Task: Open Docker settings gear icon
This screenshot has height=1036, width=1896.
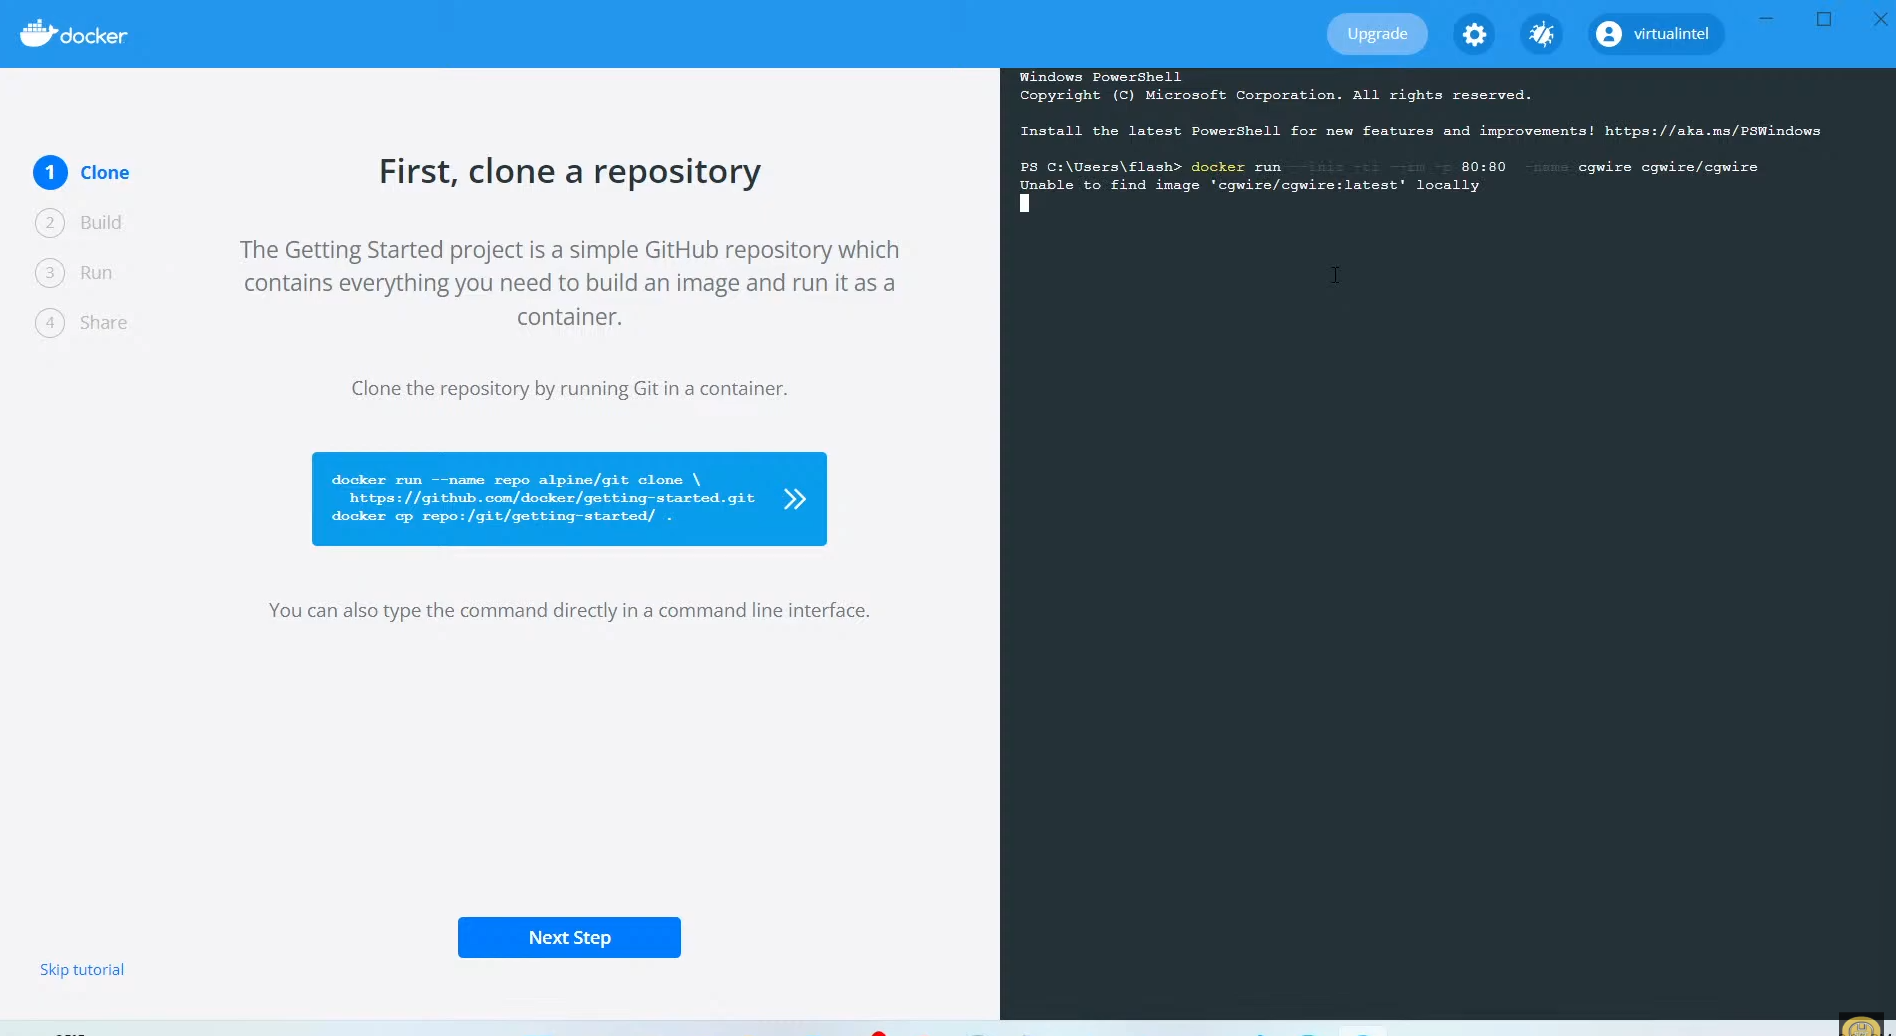Action: (1474, 34)
